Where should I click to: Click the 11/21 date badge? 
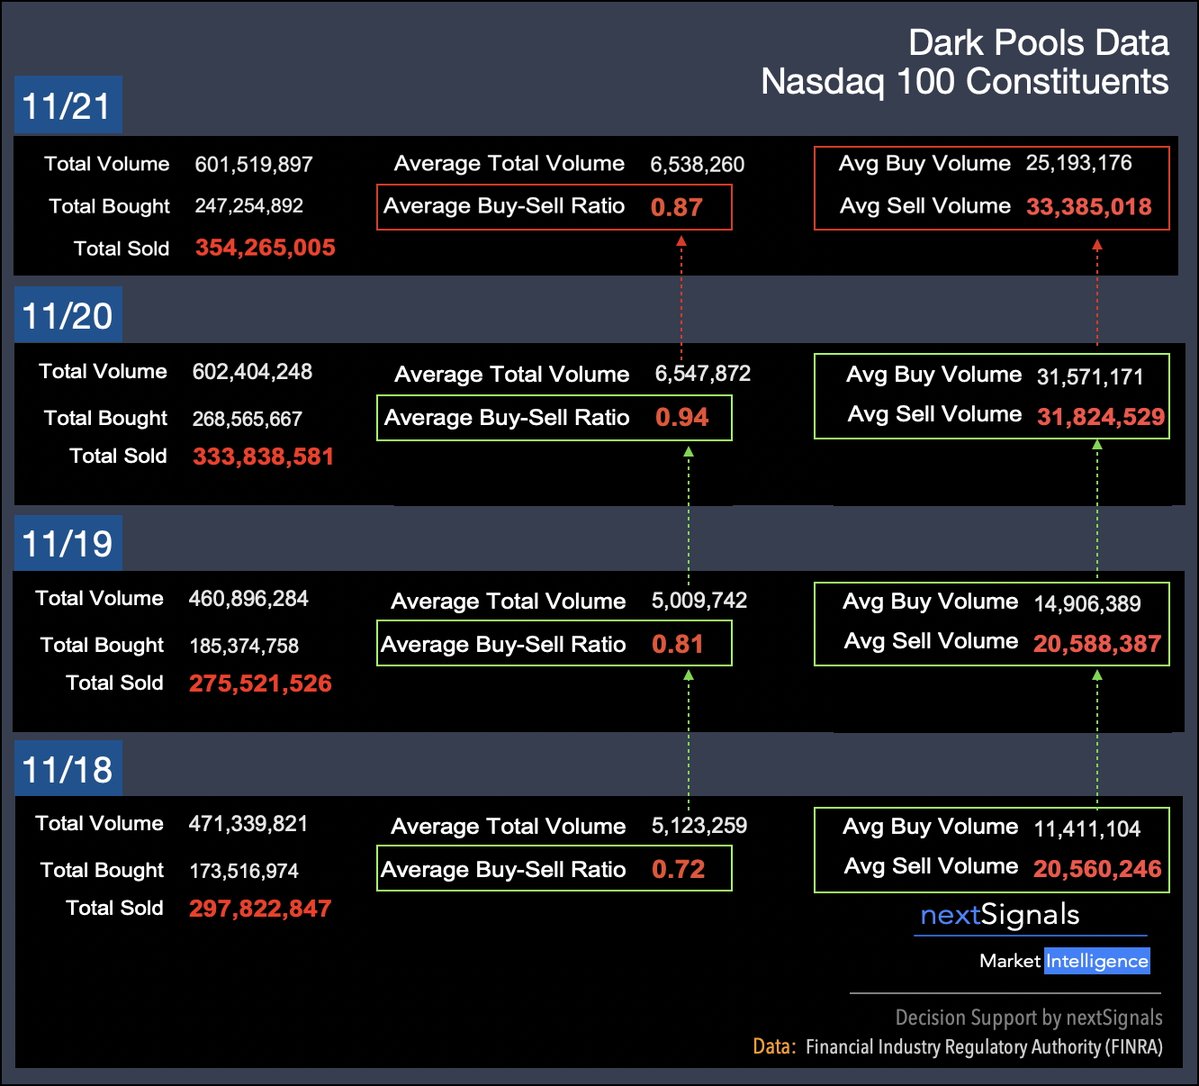tap(67, 104)
